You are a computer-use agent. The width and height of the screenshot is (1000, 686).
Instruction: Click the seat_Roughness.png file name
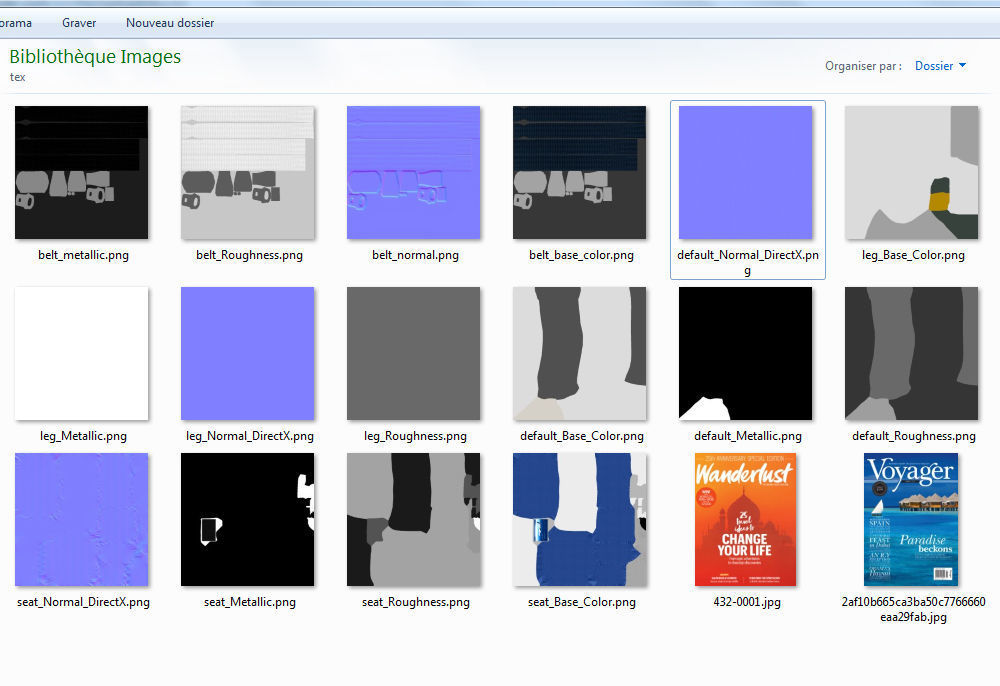tap(416, 602)
